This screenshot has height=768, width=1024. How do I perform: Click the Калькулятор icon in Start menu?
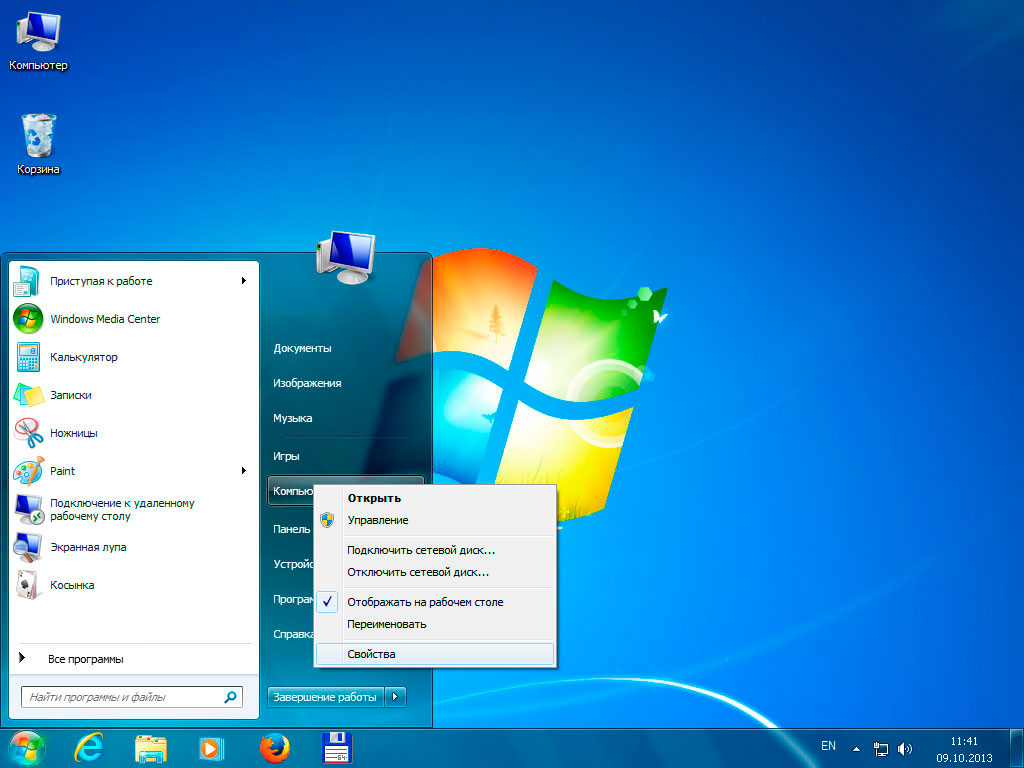[x=28, y=357]
